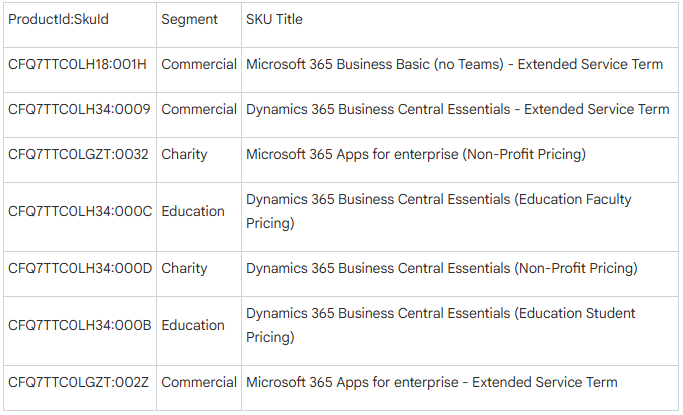Click Business Central Essentials (Non-Profit Pricing) title

point(441,268)
